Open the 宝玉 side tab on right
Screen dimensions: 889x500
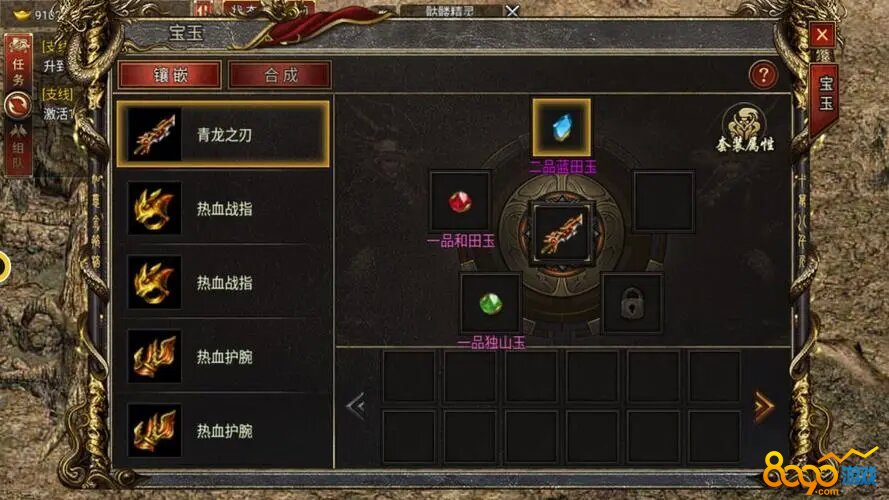[x=826, y=96]
